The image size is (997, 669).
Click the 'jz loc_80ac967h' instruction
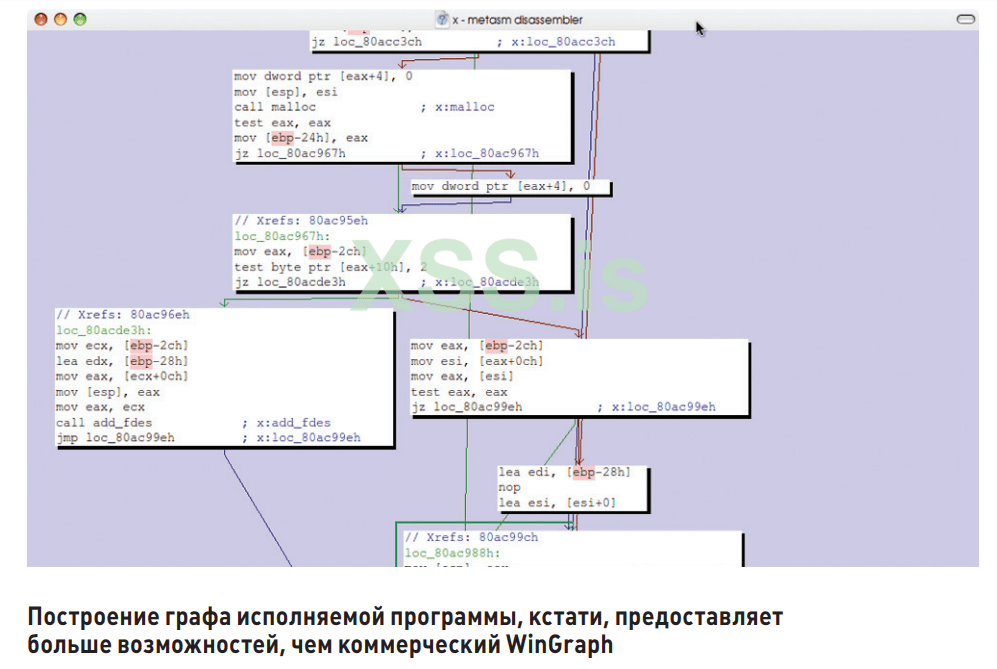coord(290,154)
